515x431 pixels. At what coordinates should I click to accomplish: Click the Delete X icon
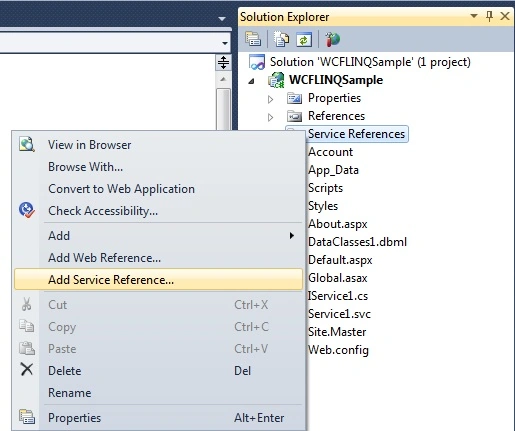(x=27, y=369)
